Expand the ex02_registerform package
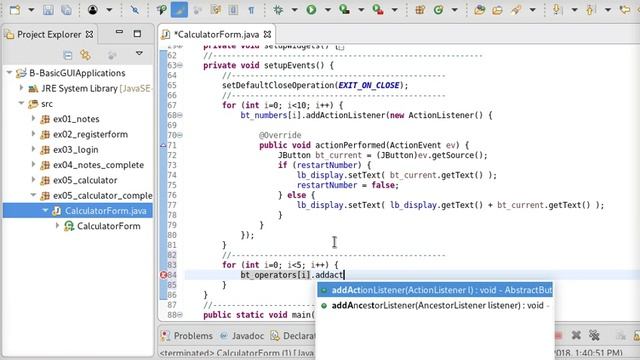The height and width of the screenshot is (360, 640). [x=33, y=134]
